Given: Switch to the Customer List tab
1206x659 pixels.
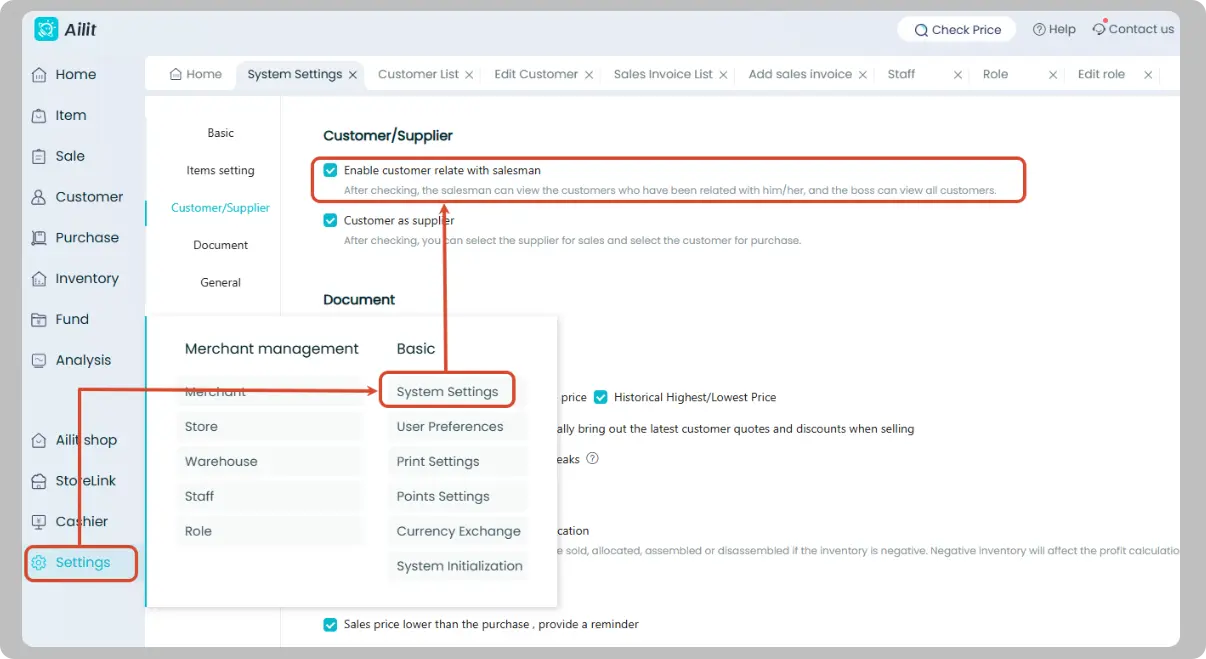Looking at the screenshot, I should 418,74.
